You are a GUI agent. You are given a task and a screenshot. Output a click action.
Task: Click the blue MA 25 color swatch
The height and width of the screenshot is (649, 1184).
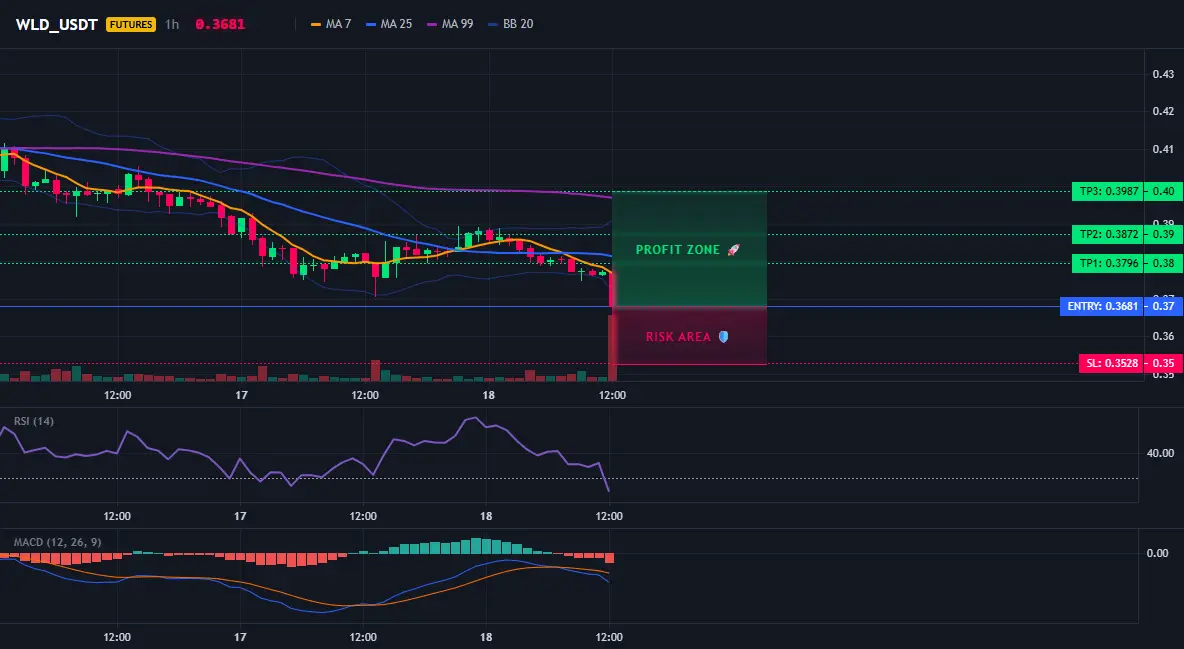371,24
